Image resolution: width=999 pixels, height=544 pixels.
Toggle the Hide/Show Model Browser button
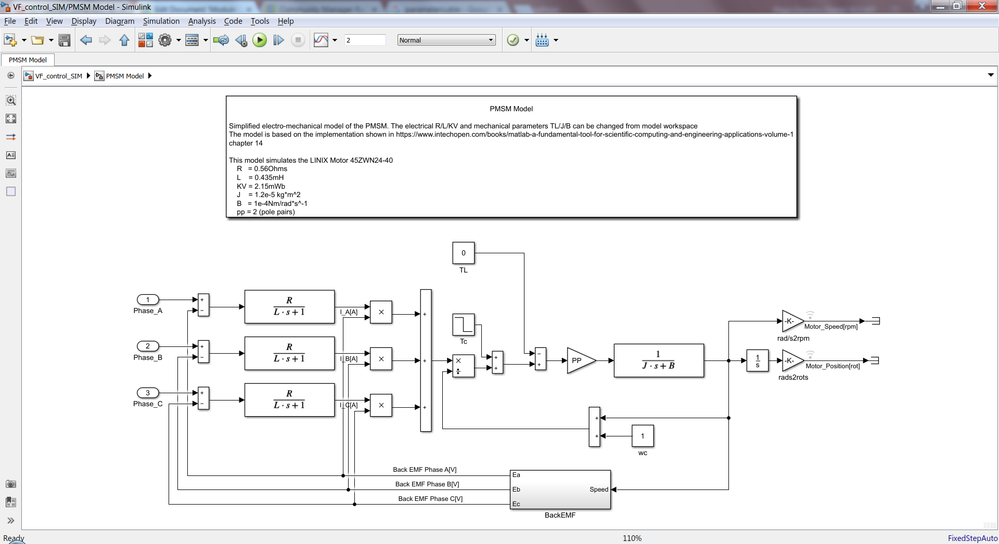[x=11, y=75]
